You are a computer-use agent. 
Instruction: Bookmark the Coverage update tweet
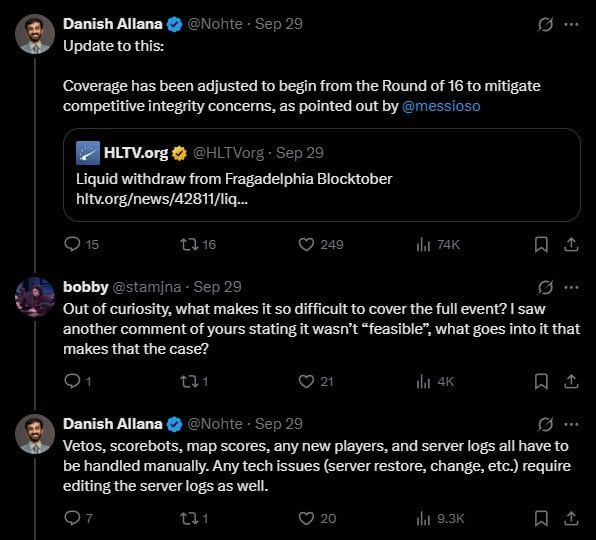[x=541, y=244]
